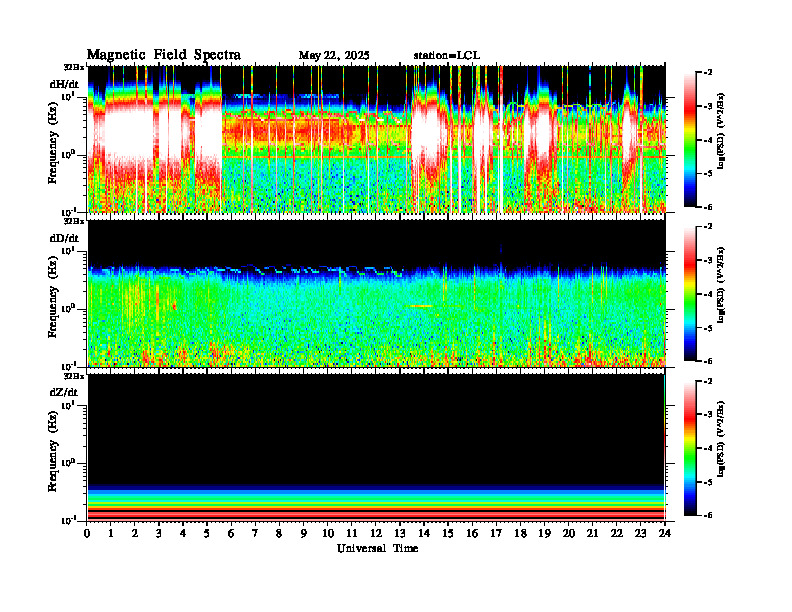
Task: Click the hour "11" tick label on the time axis
Action: click(x=352, y=533)
